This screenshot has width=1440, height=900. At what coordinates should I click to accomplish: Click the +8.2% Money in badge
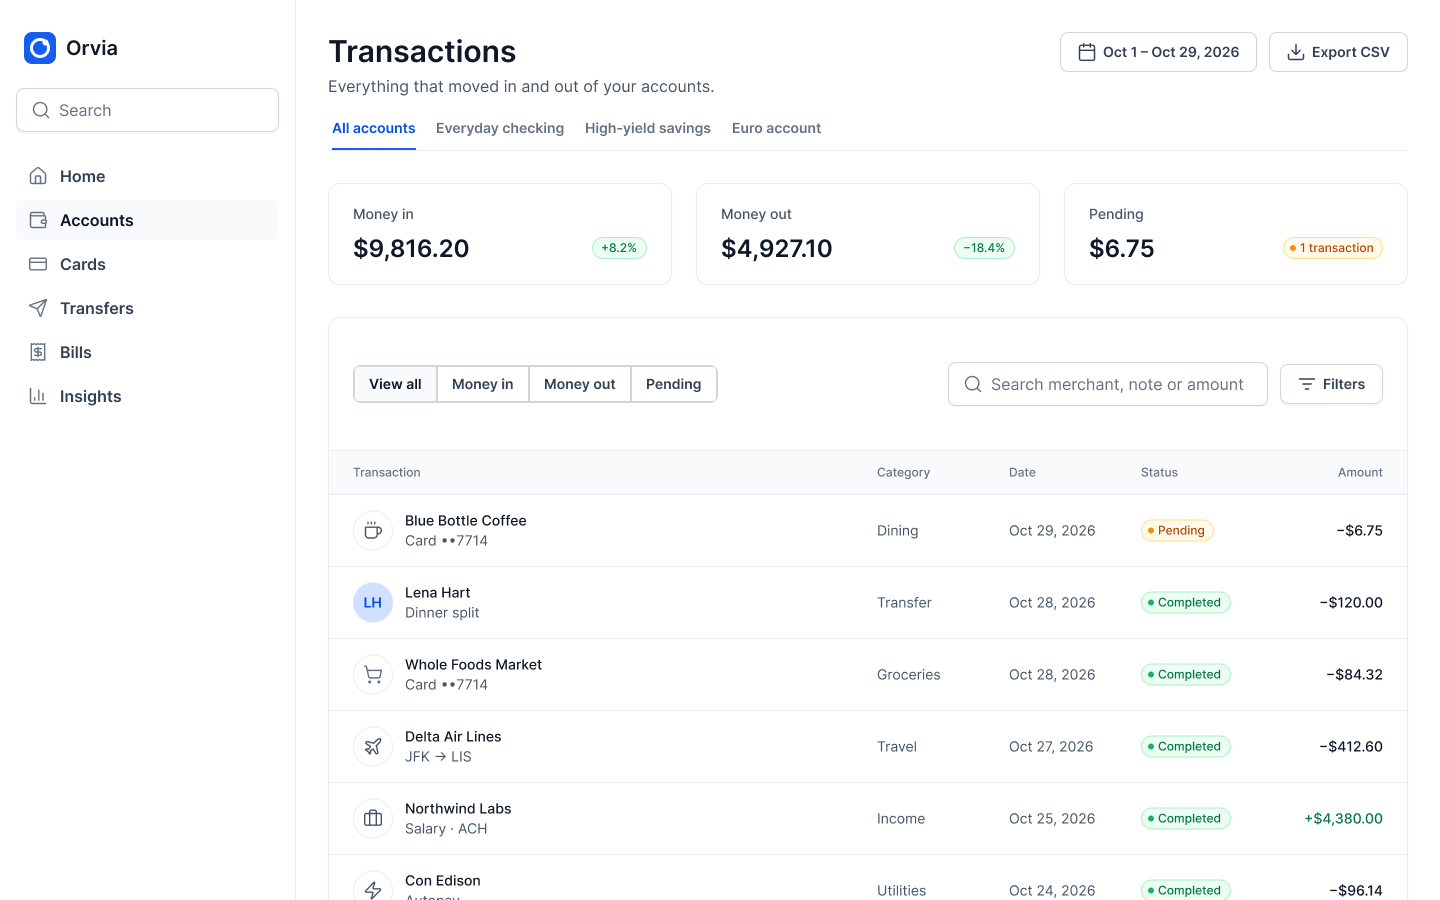point(619,248)
